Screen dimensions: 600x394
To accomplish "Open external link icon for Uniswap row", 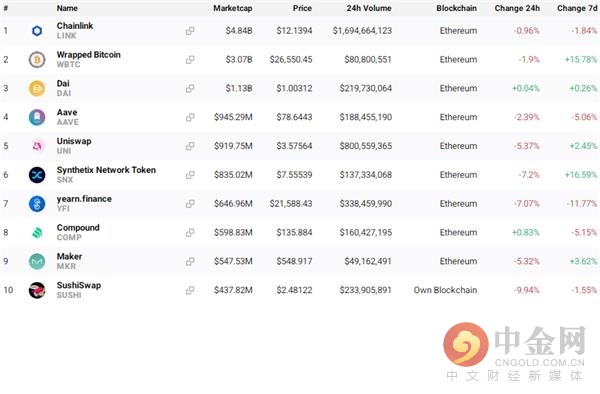I will coord(190,146).
